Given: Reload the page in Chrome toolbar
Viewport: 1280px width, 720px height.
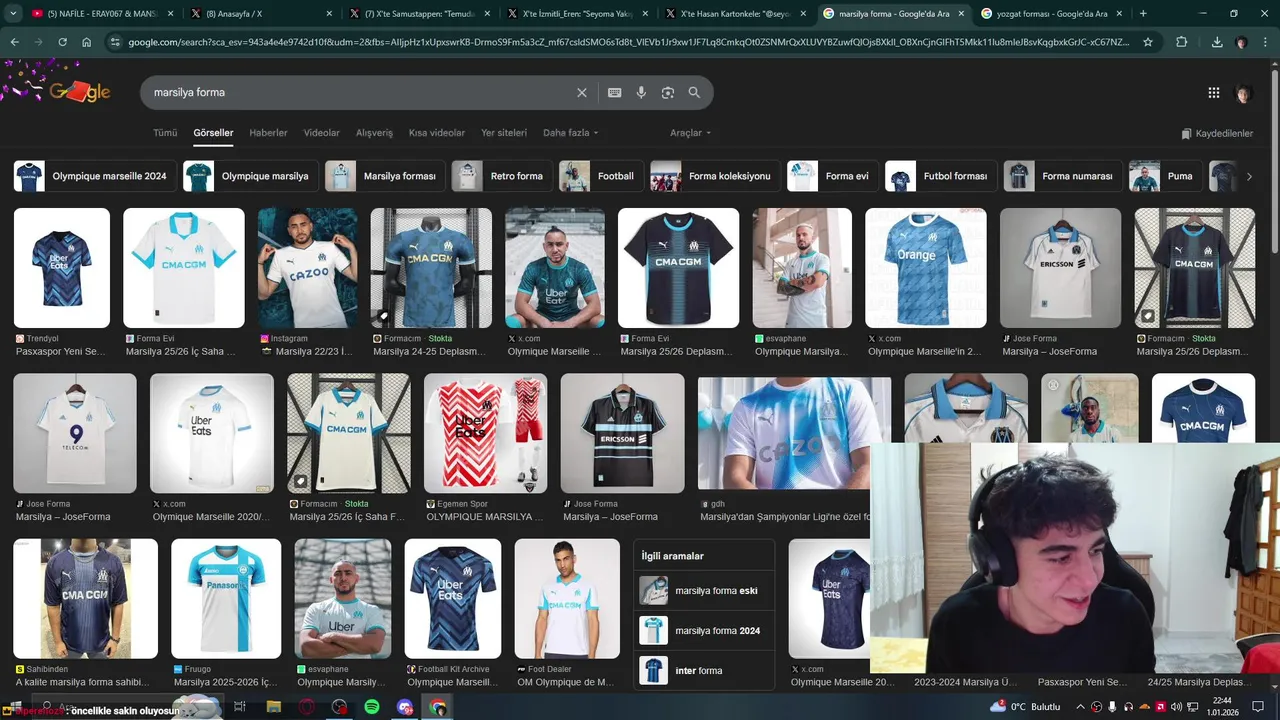Looking at the screenshot, I should 62,42.
